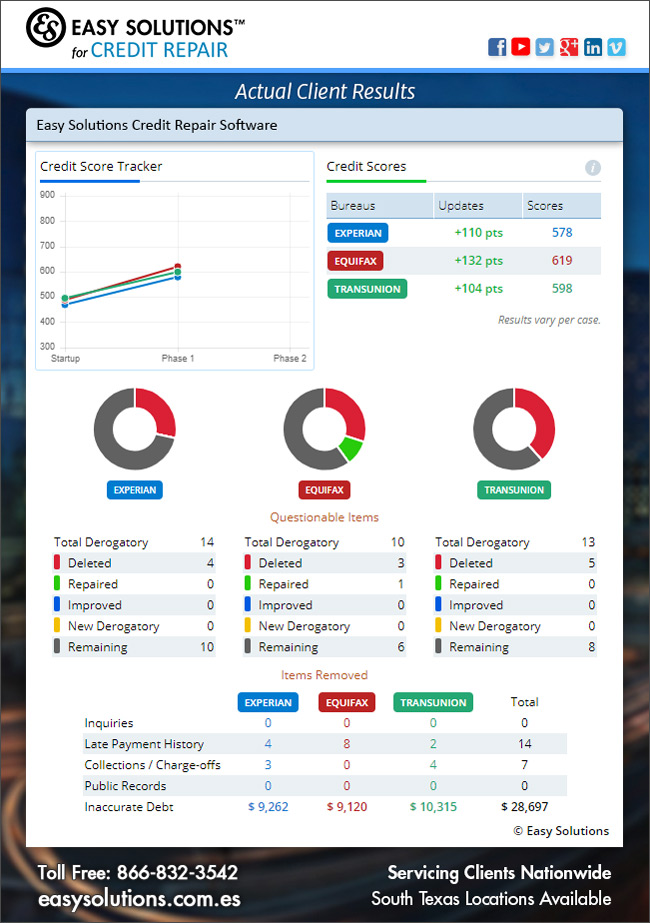The image size is (650, 923).
Task: Click Experian header in Items Removed table
Action: click(x=268, y=702)
